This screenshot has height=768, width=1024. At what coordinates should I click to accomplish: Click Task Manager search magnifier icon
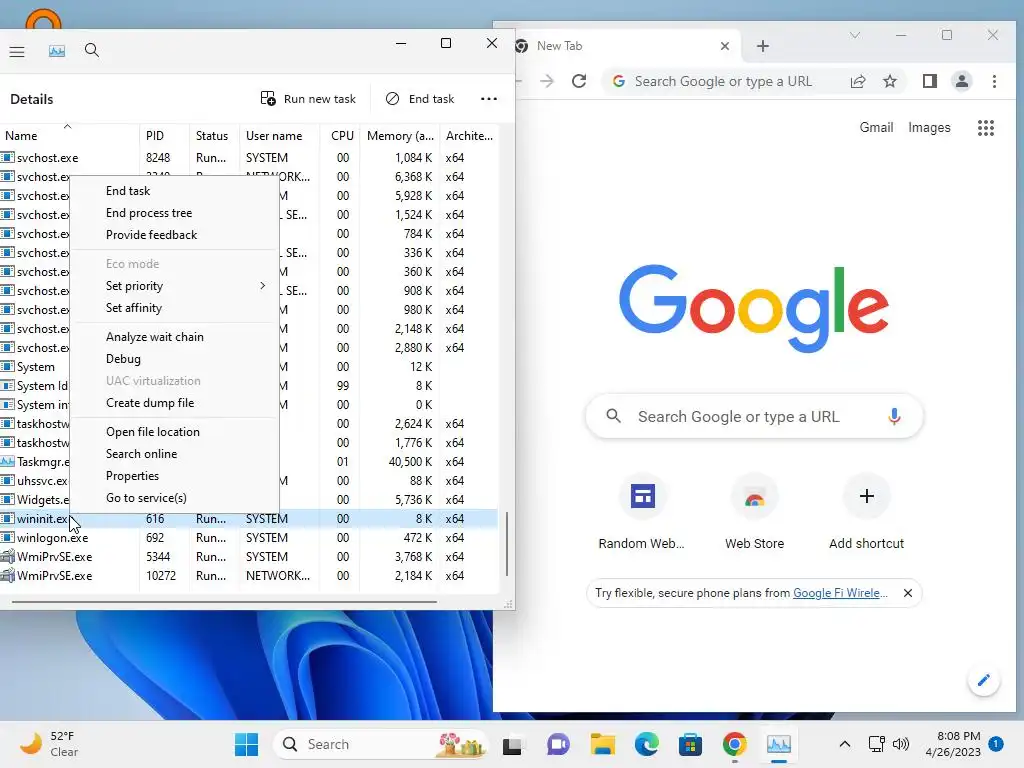coord(91,51)
